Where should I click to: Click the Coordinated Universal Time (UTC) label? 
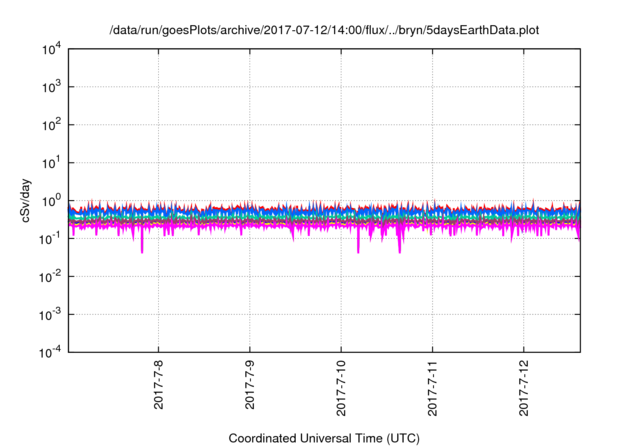(x=324, y=439)
